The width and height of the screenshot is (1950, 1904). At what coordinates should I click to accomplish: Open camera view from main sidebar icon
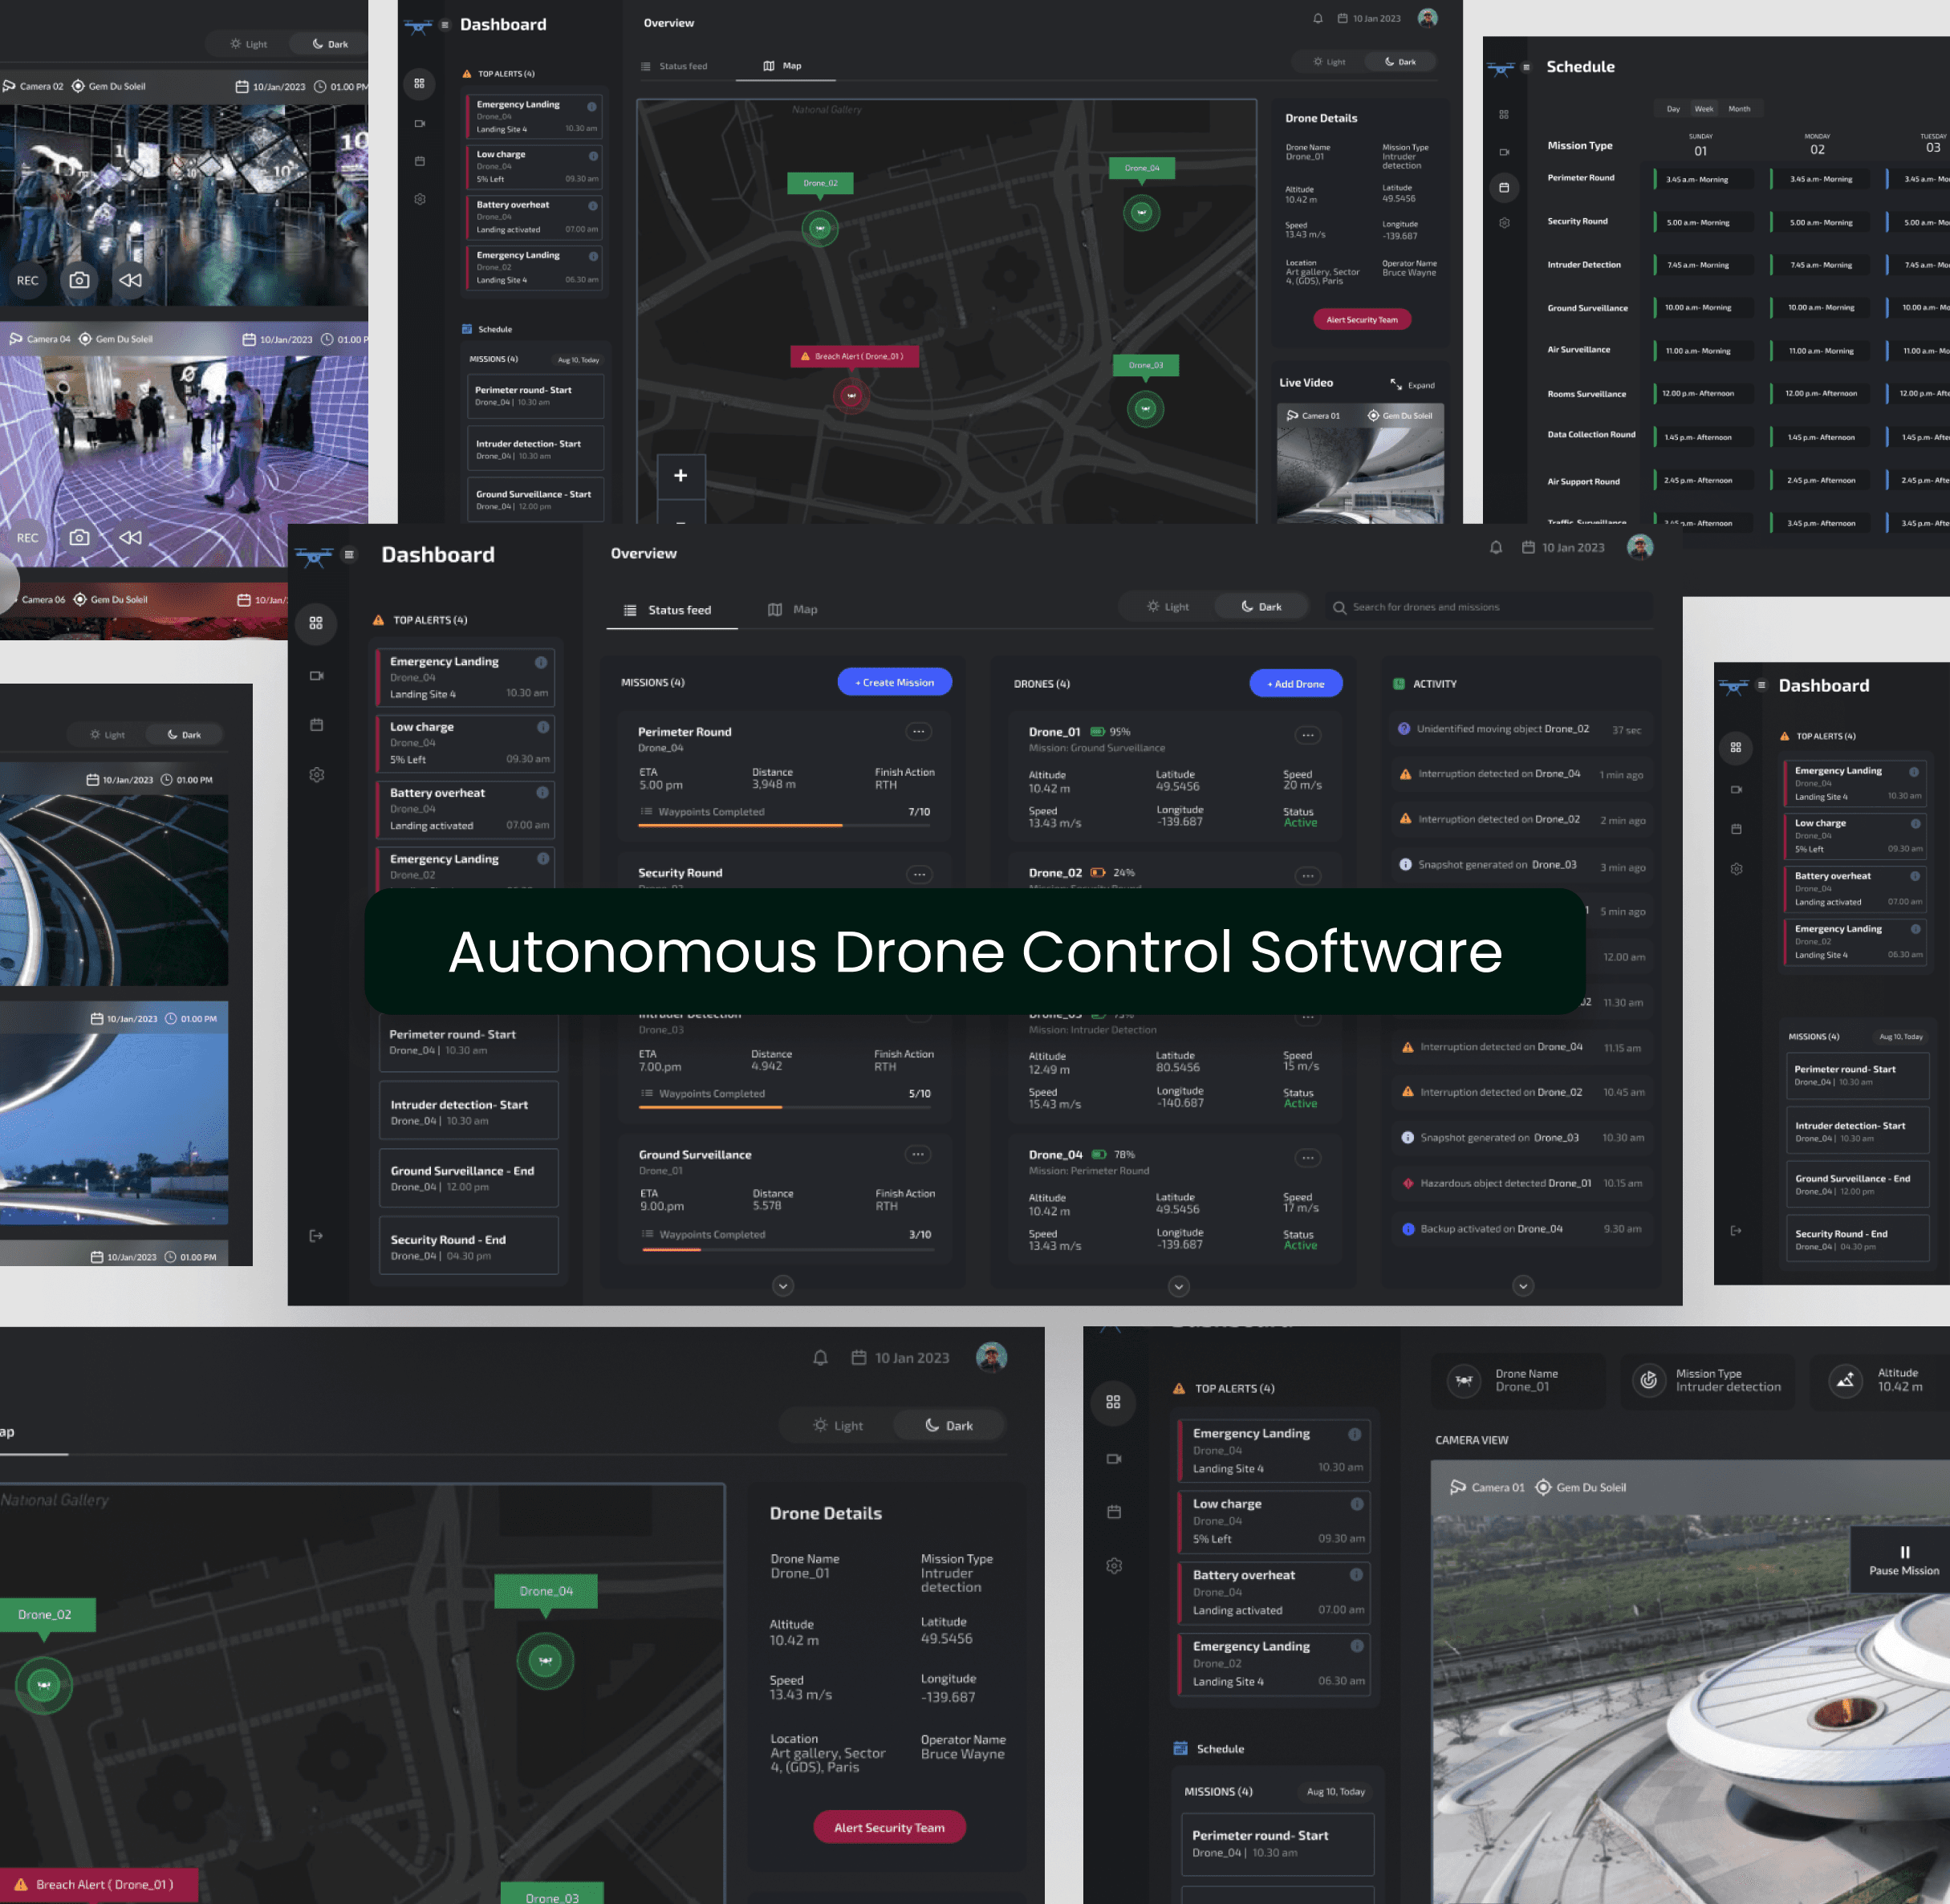[316, 676]
